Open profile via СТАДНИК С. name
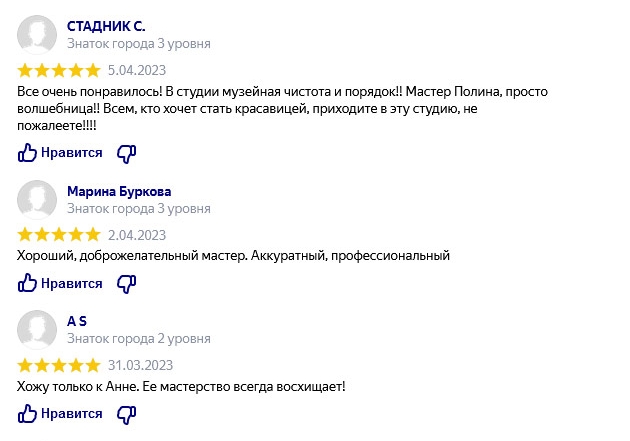This screenshot has height=441, width=630. pos(106,26)
